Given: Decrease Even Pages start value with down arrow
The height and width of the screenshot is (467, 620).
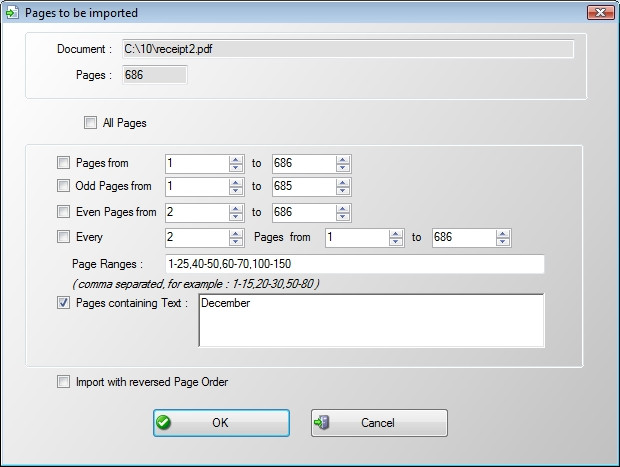Looking at the screenshot, I should pos(236,217).
